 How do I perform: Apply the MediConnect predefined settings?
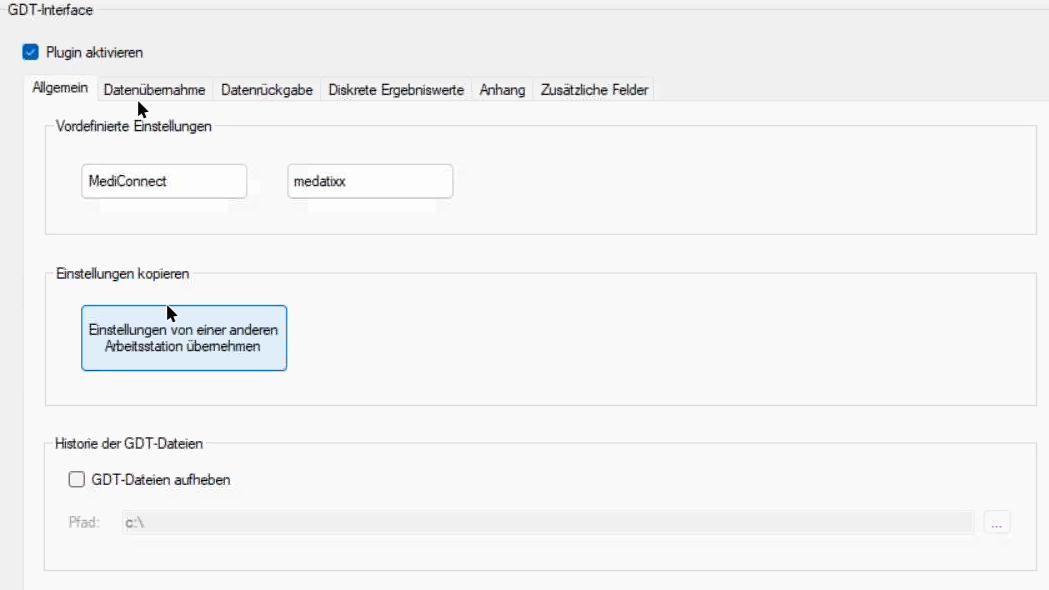coord(164,182)
